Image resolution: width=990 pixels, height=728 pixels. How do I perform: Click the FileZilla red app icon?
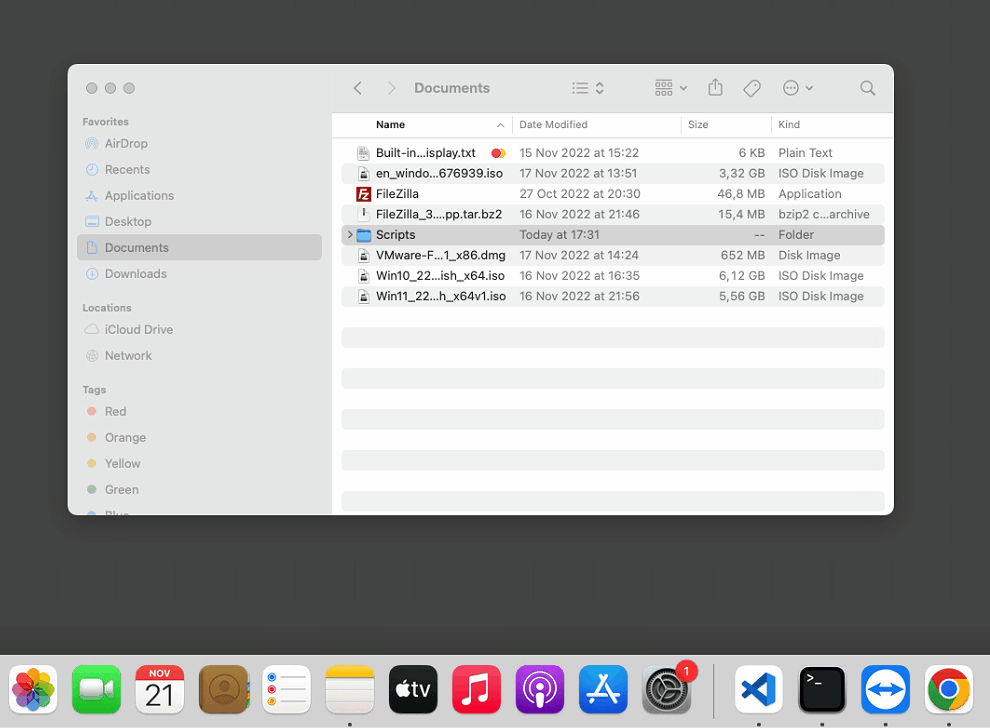[x=363, y=194]
